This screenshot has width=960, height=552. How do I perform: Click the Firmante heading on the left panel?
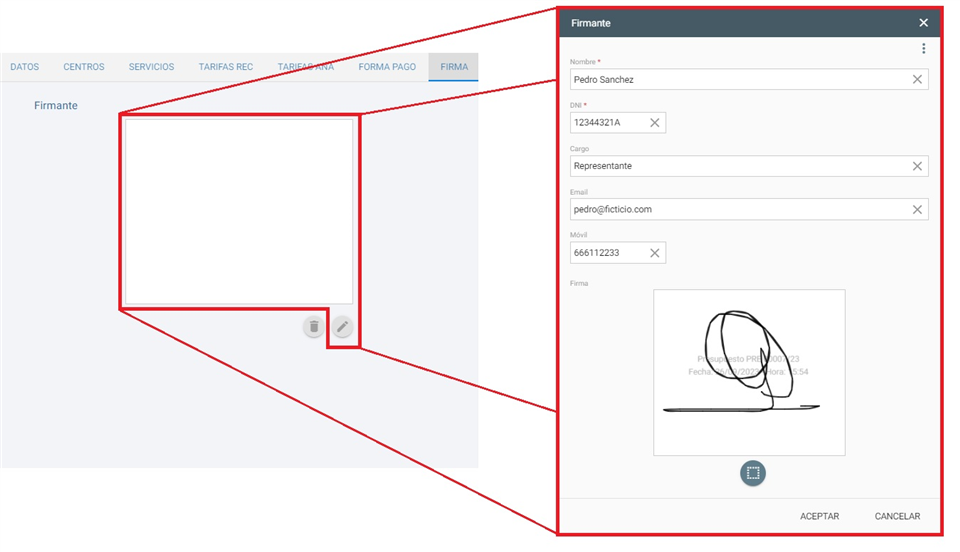pyautogui.click(x=56, y=106)
